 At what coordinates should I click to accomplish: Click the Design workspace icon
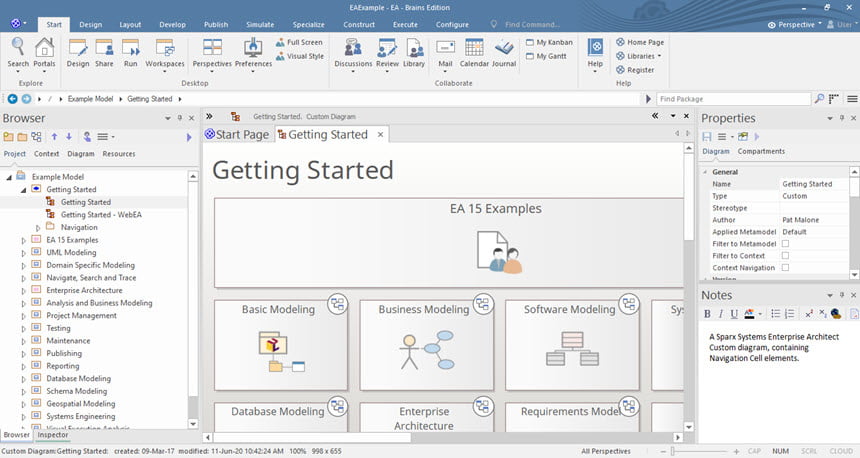[78, 53]
